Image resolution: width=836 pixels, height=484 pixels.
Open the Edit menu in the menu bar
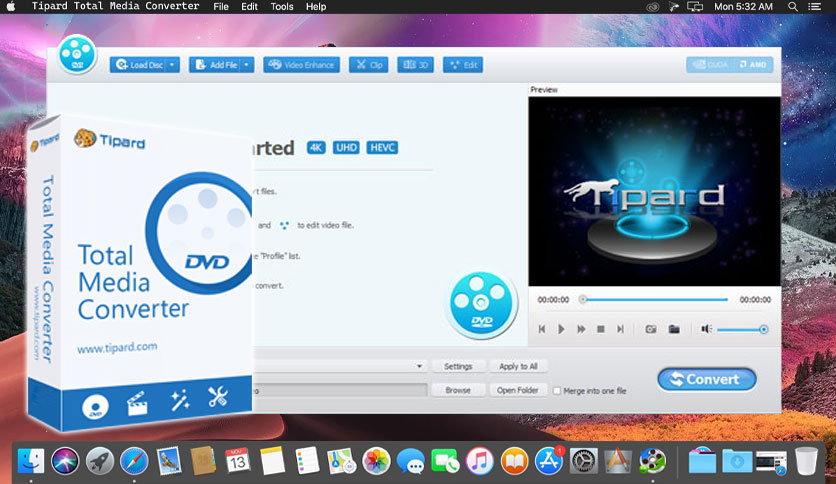pyautogui.click(x=249, y=6)
